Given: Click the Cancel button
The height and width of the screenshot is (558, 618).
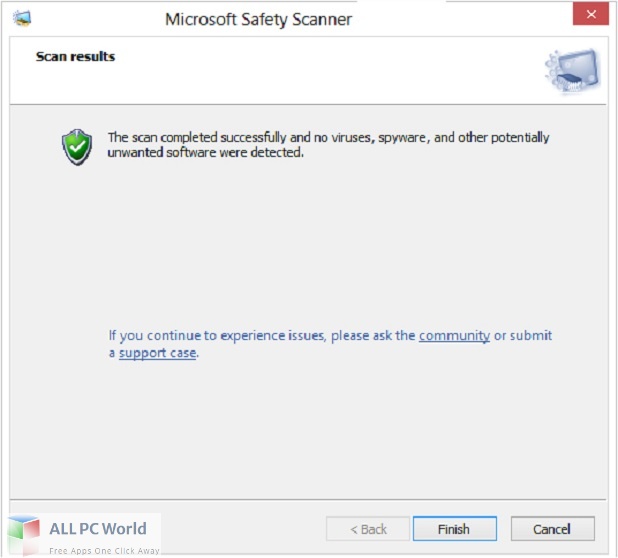Looking at the screenshot, I should click(x=552, y=528).
